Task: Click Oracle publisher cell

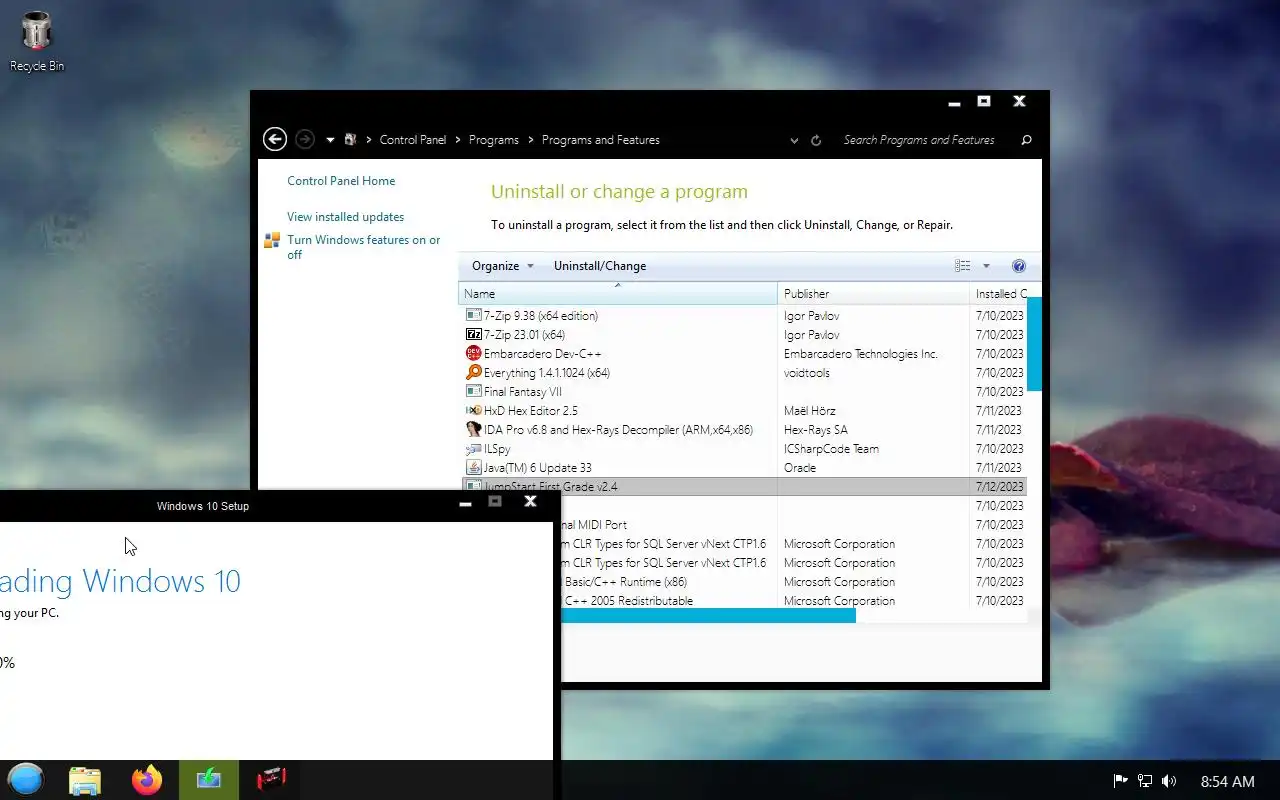Action: pos(800,468)
